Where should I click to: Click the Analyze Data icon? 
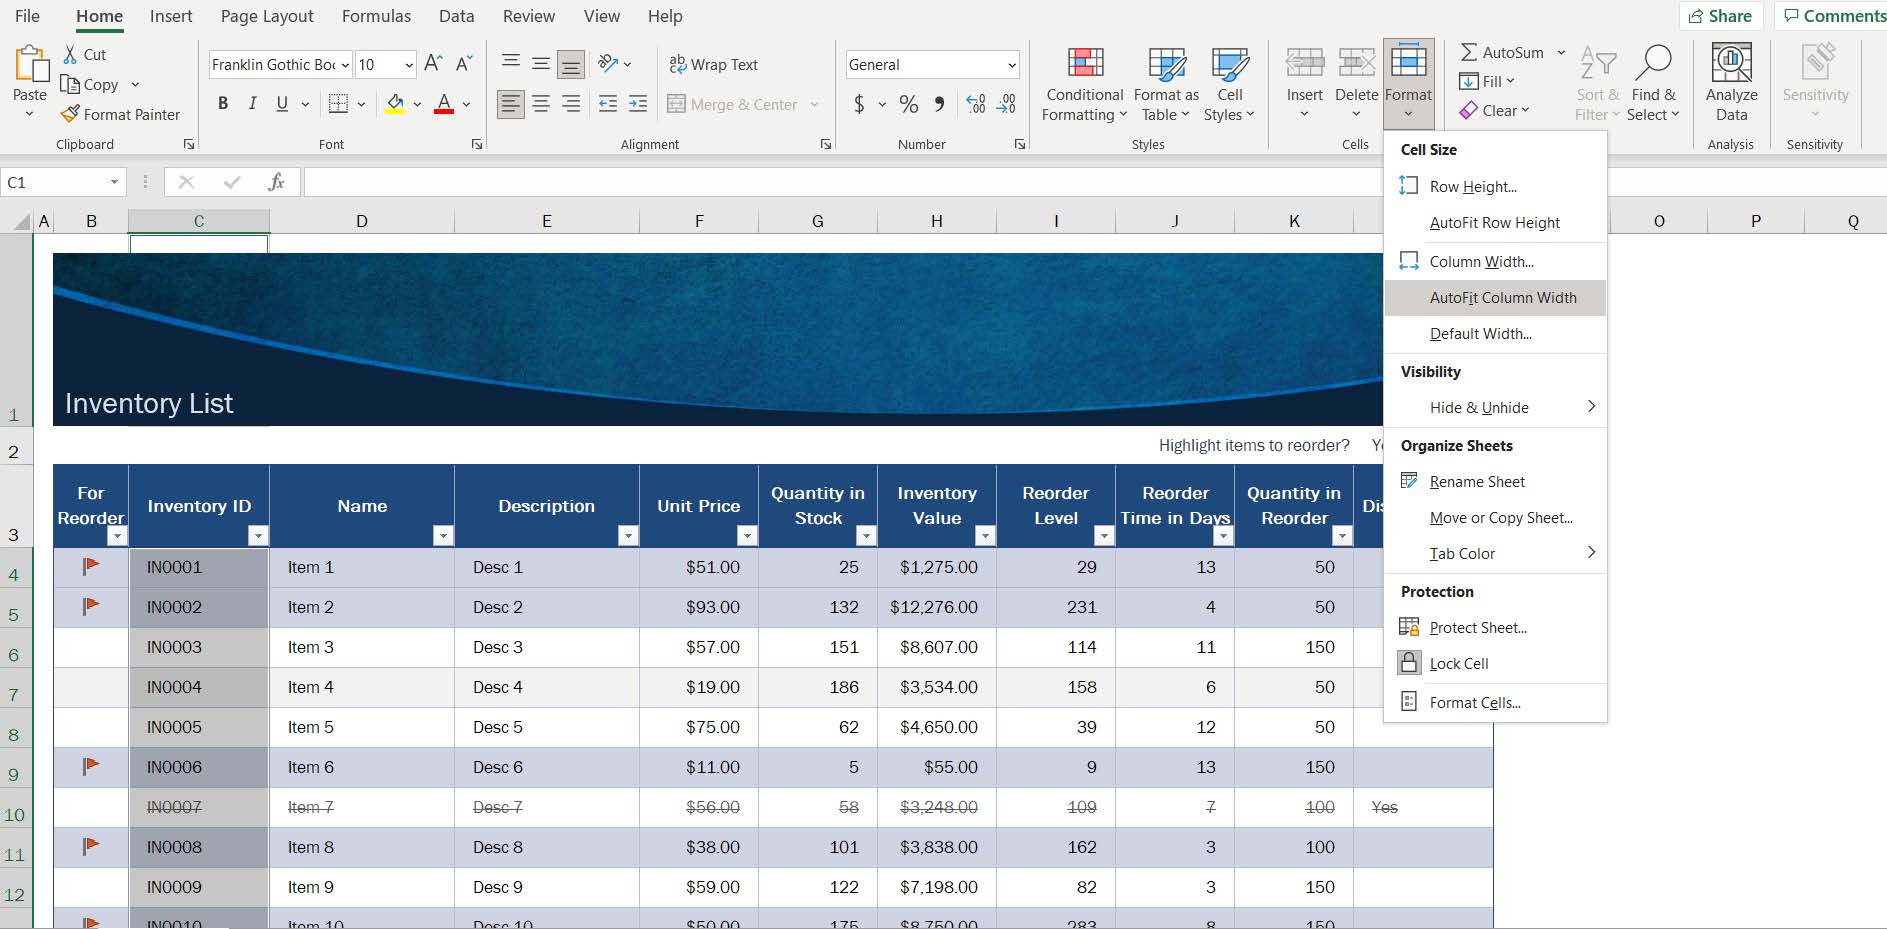pos(1731,64)
